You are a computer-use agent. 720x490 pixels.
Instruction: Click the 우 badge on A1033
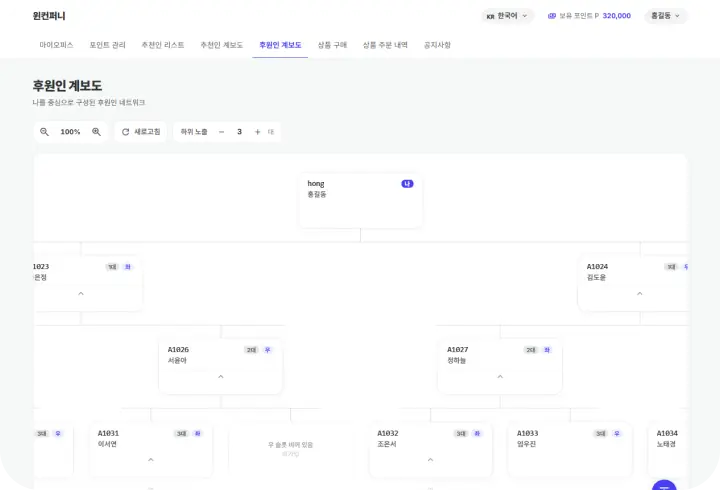coord(617,434)
